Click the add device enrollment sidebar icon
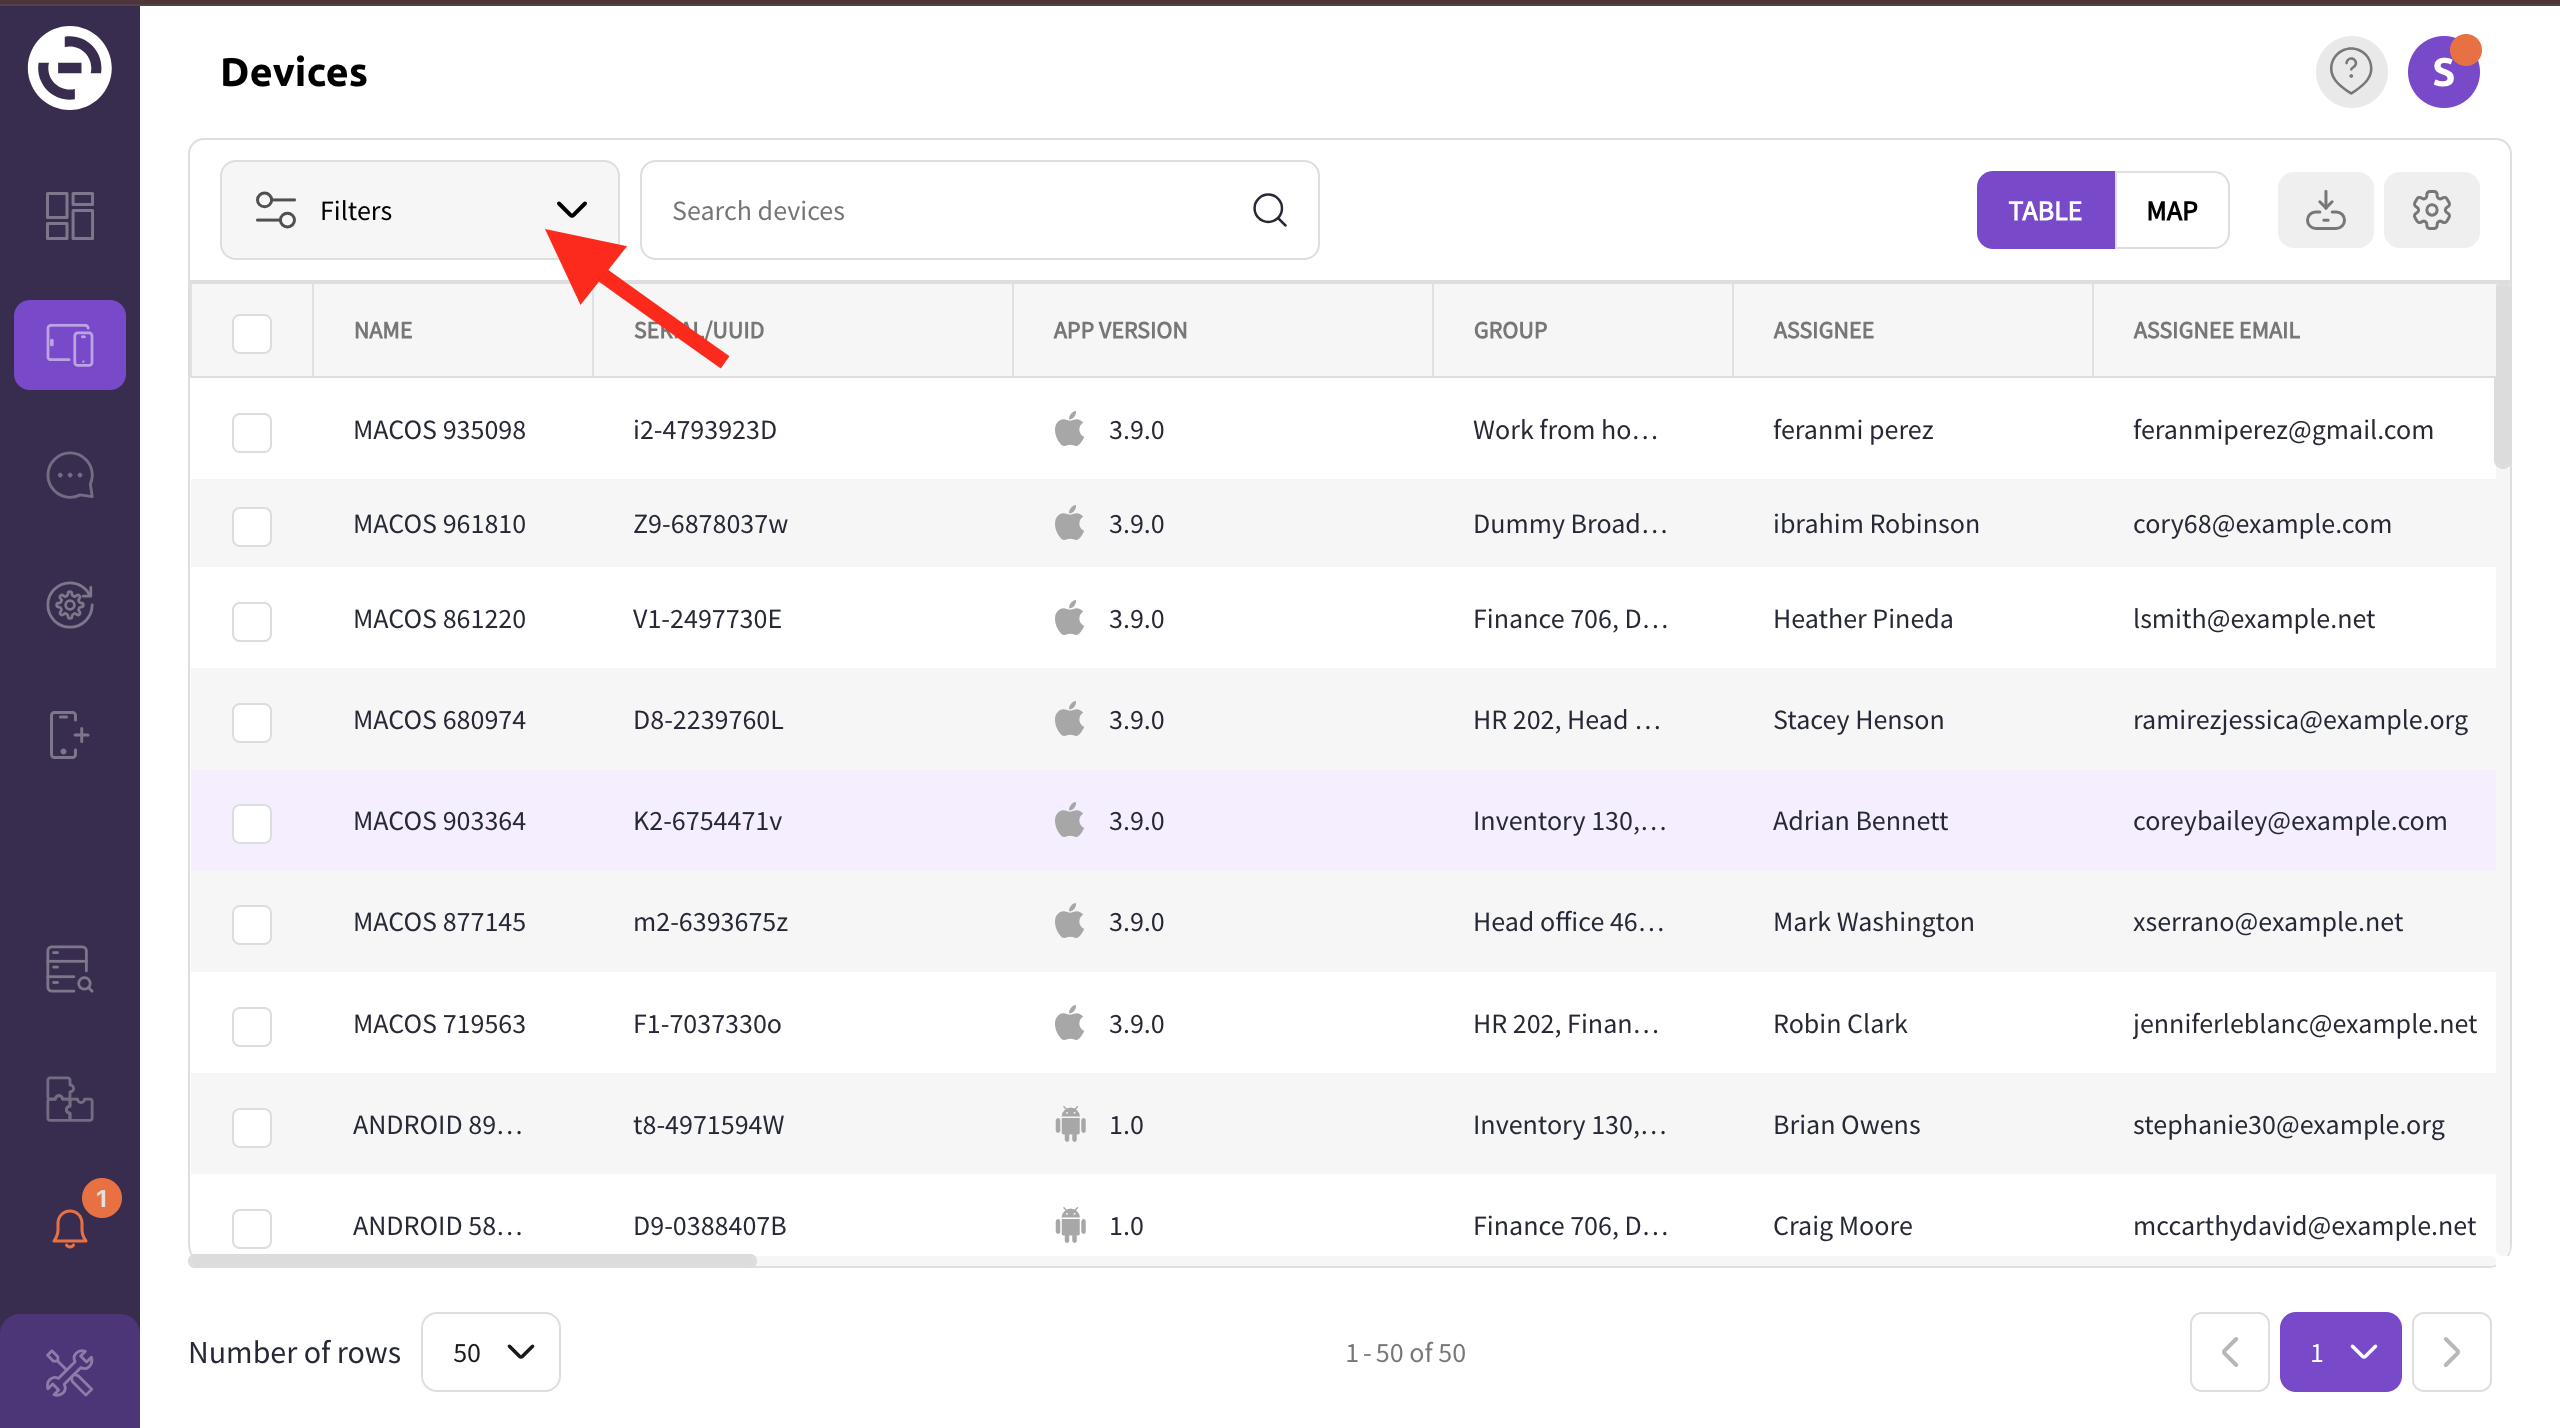This screenshot has width=2560, height=1428. [70, 735]
